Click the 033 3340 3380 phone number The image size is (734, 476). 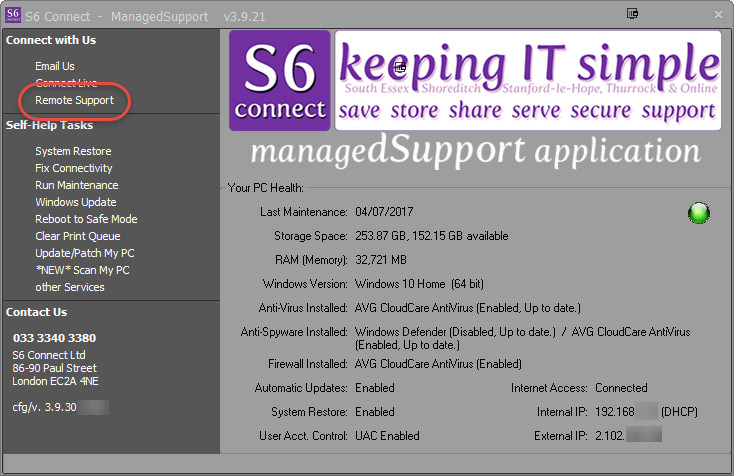(54, 338)
